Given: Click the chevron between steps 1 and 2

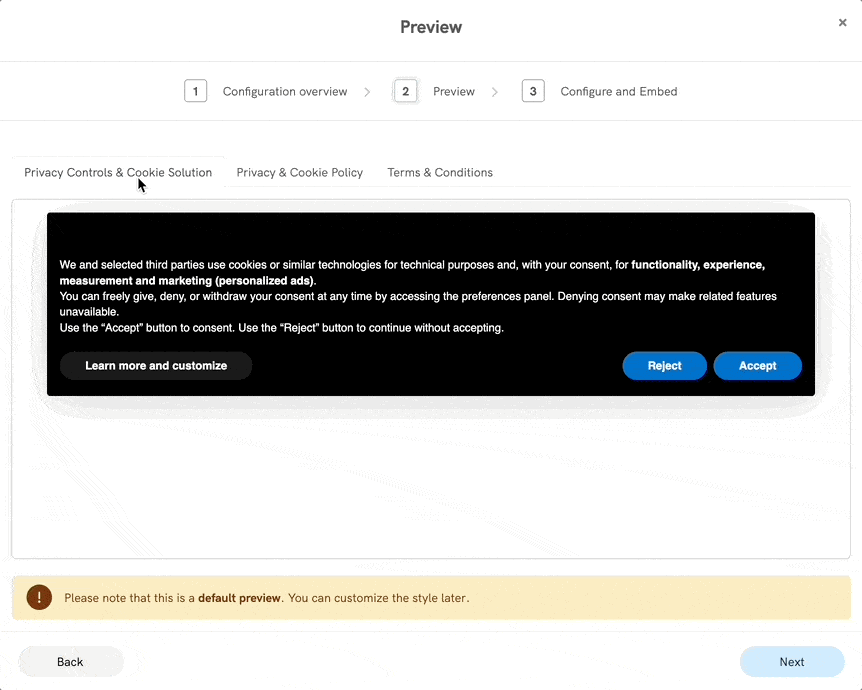Looking at the screenshot, I should pyautogui.click(x=367, y=91).
